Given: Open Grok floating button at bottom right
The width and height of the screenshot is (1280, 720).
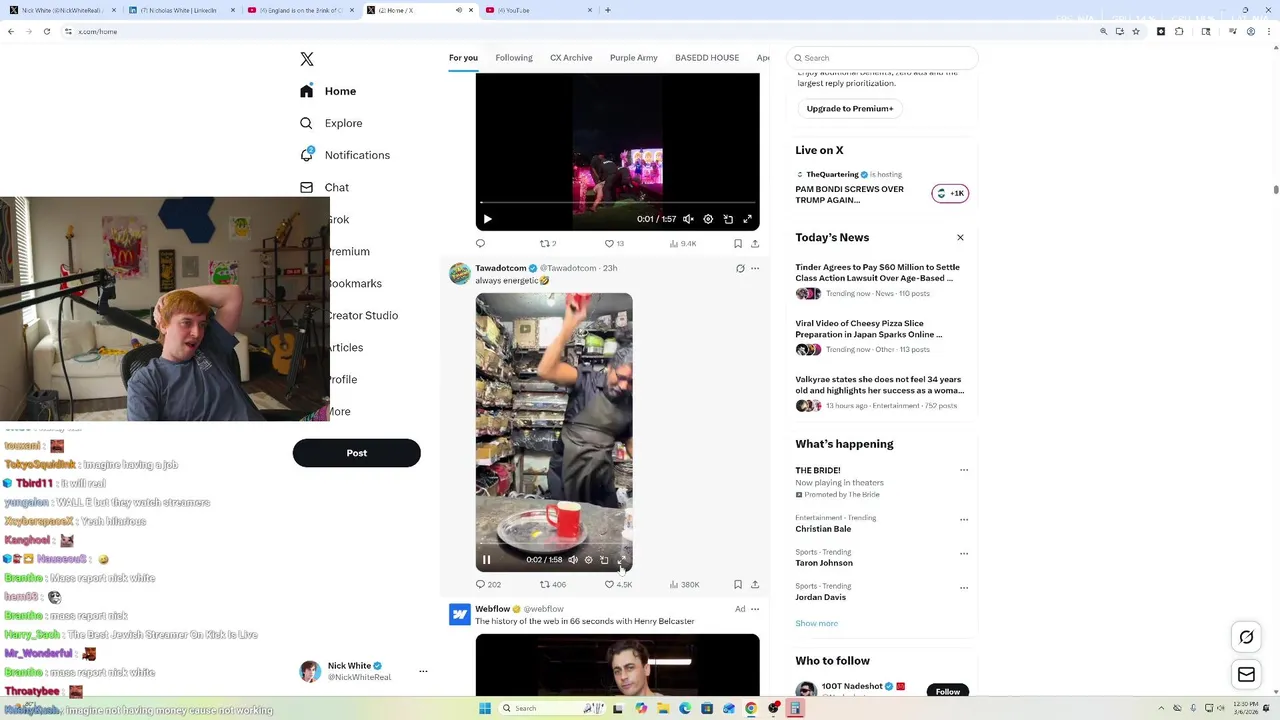Looking at the screenshot, I should coord(1246,637).
